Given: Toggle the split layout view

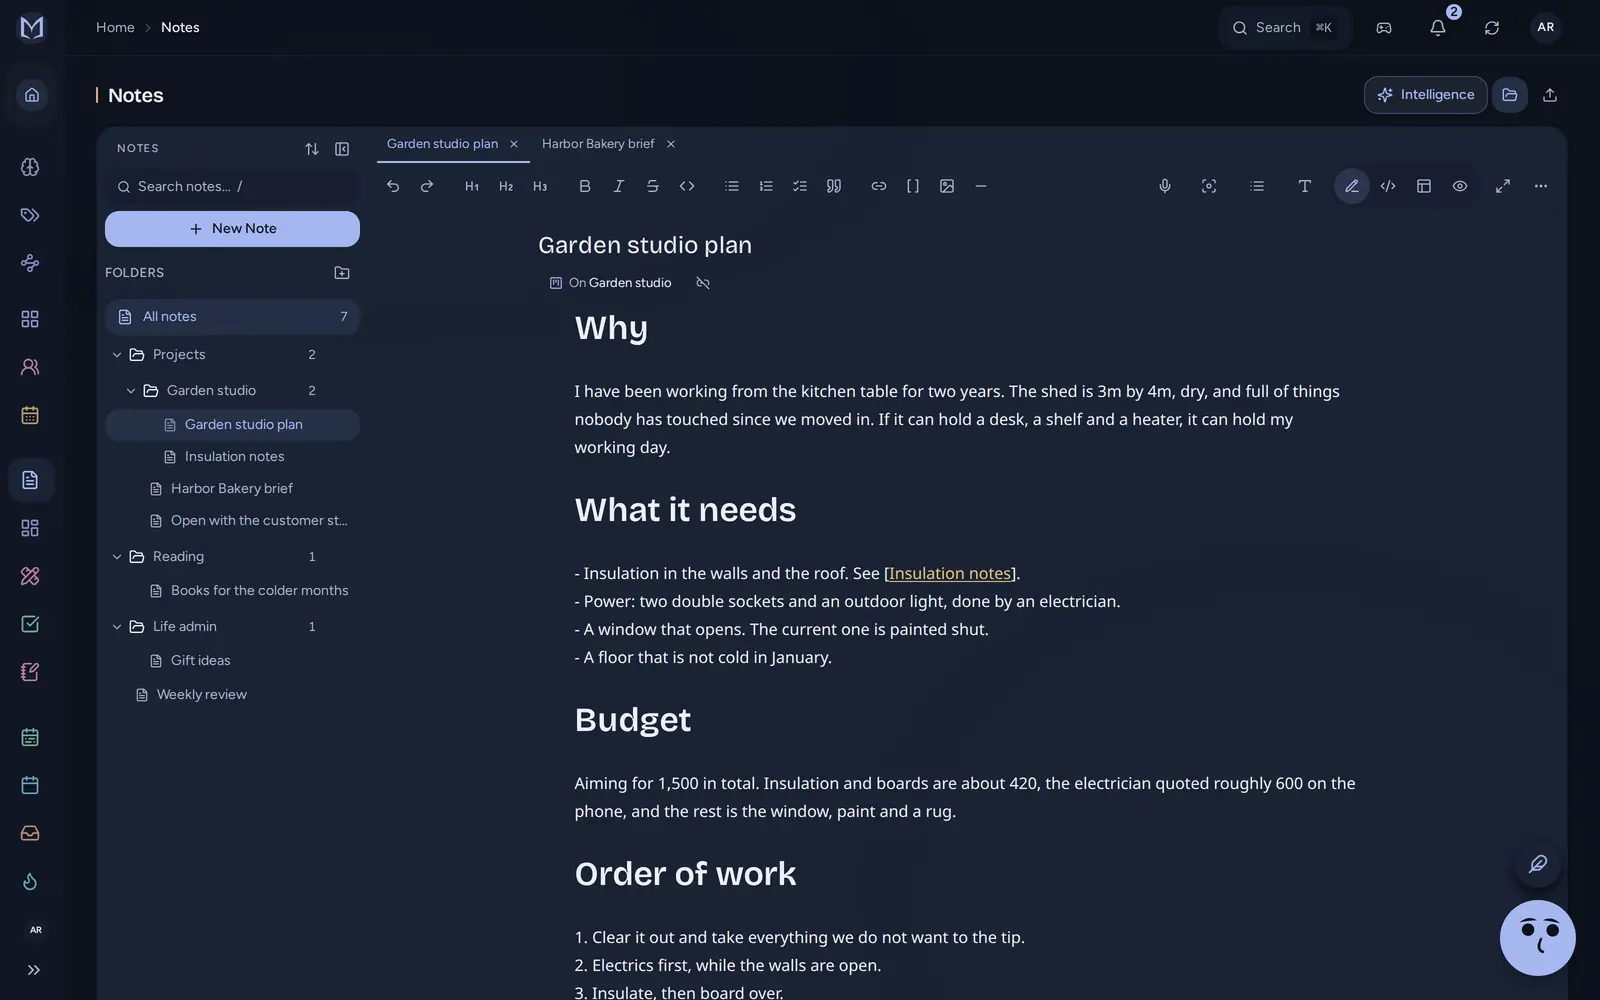Looking at the screenshot, I should (1424, 186).
